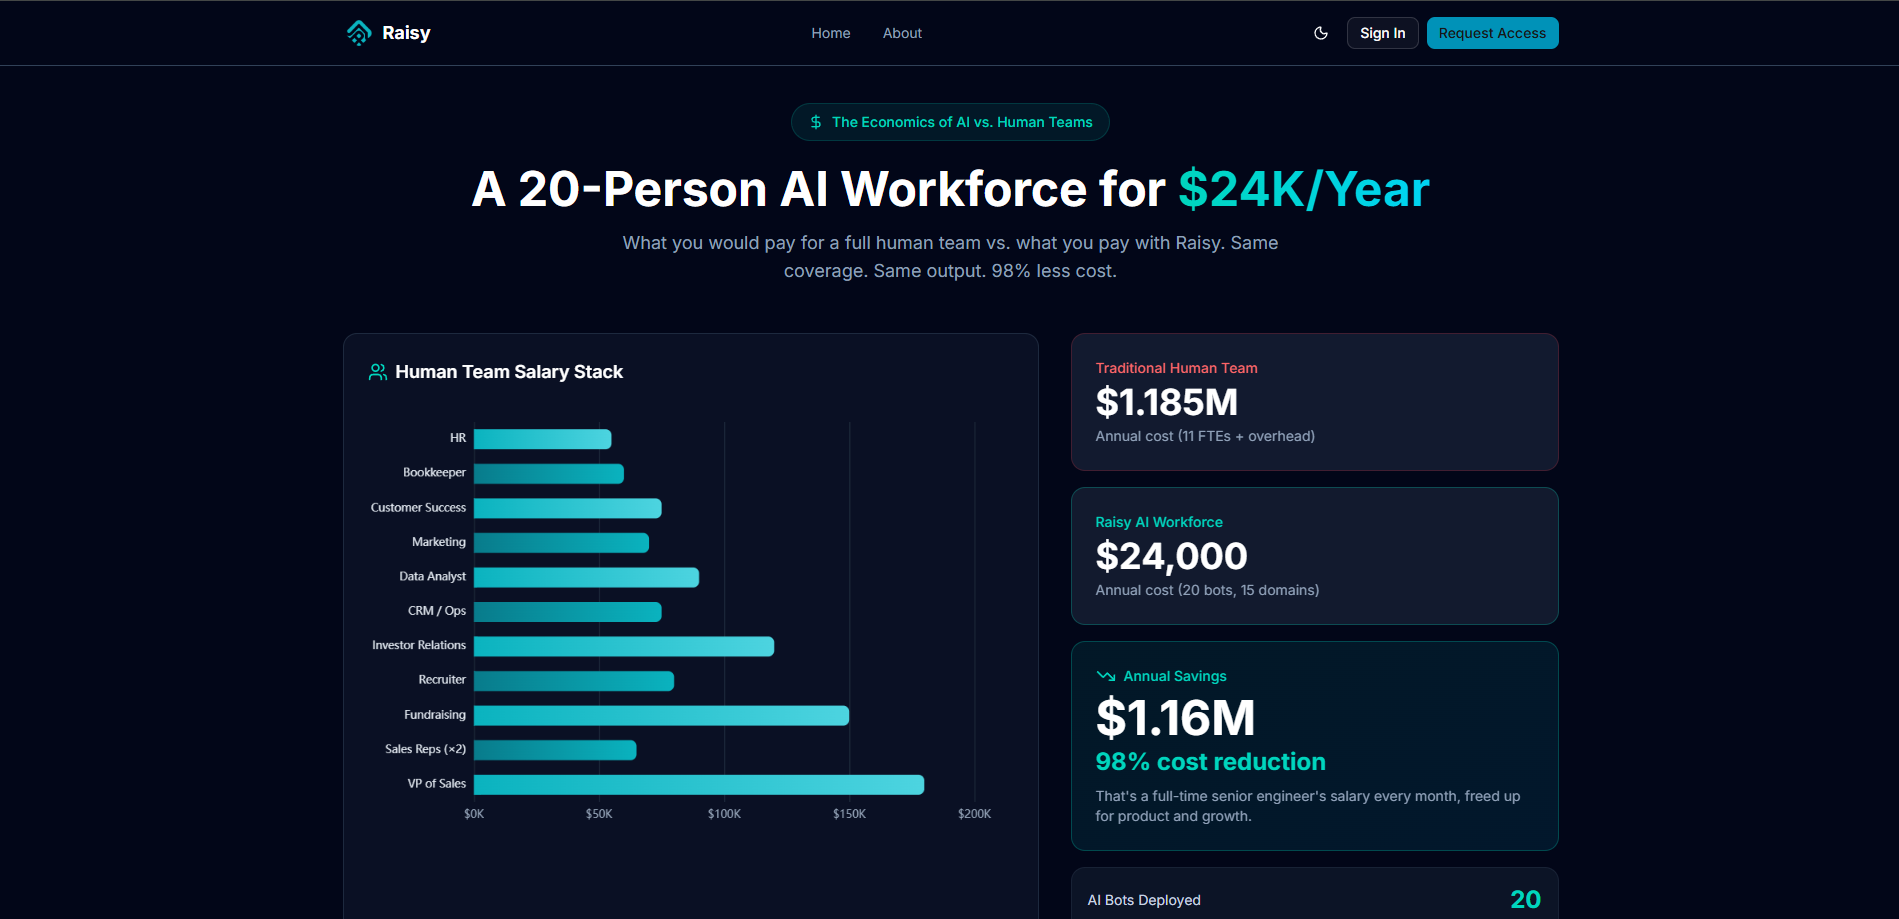The height and width of the screenshot is (919, 1899).
Task: Select the Customer Success salary bar
Action: coord(568,508)
